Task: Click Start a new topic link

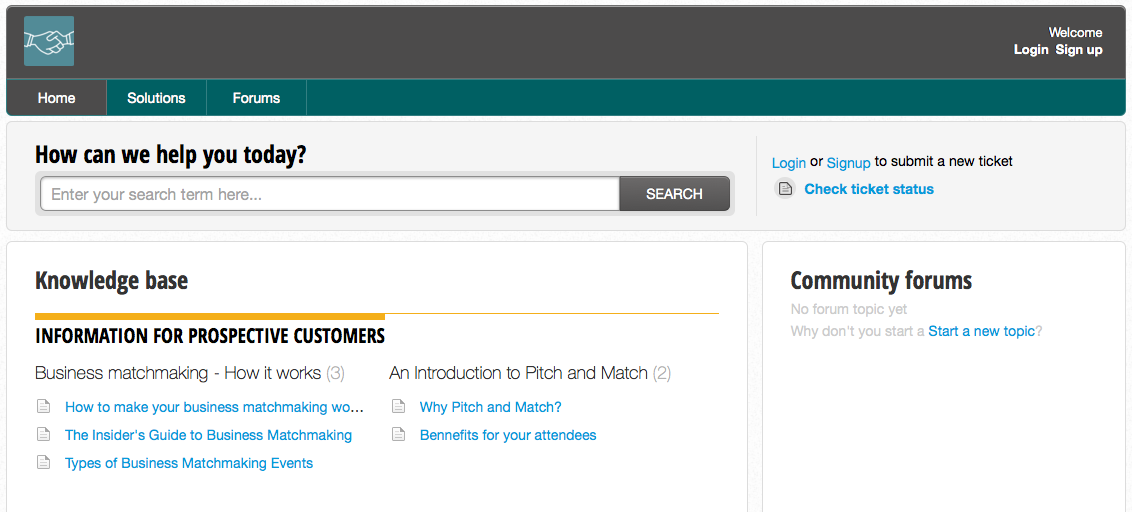Action: point(982,331)
